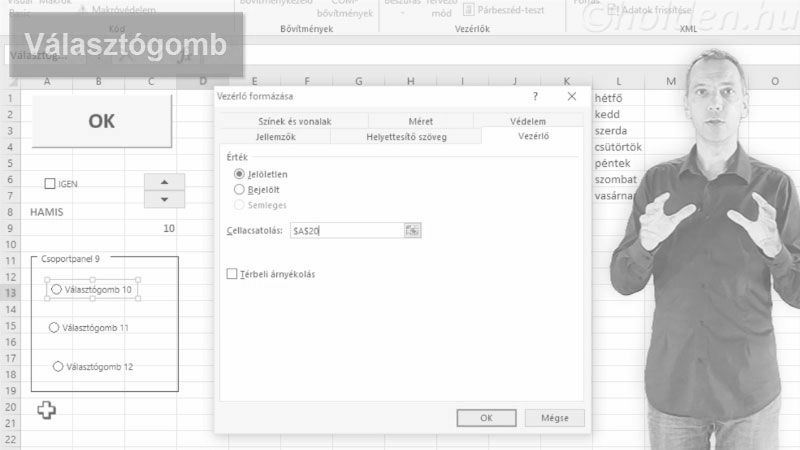Click the péntek cell
This screenshot has width=800, height=450.
pyautogui.click(x=618, y=163)
